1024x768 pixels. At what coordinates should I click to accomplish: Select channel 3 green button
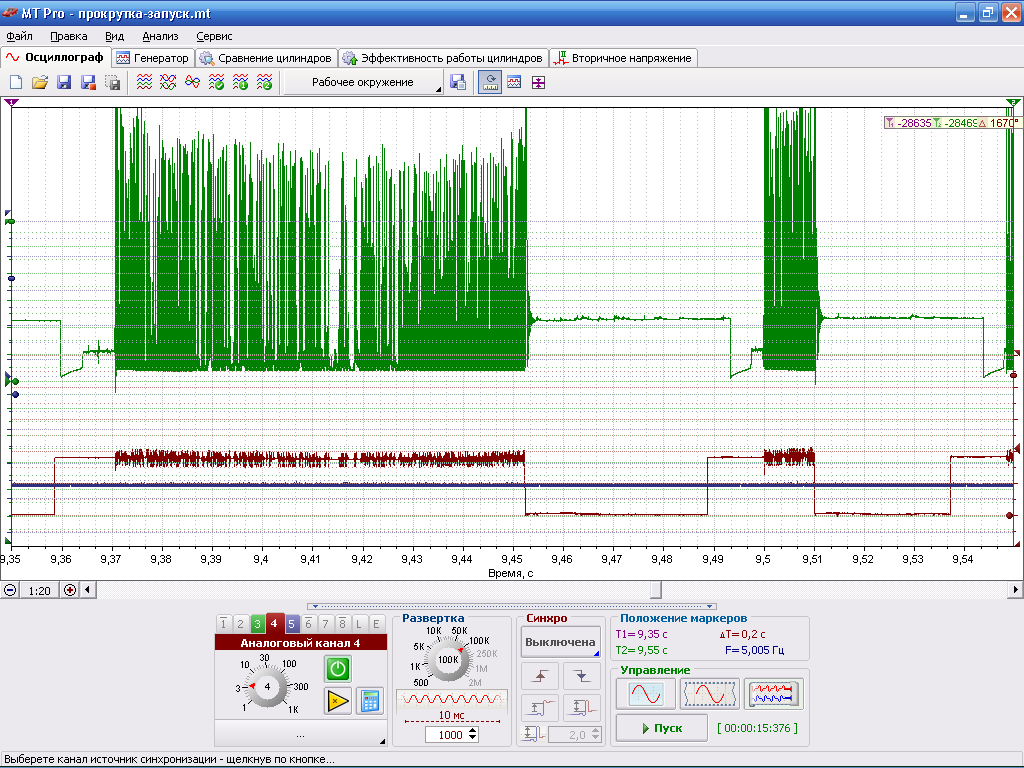[x=257, y=624]
